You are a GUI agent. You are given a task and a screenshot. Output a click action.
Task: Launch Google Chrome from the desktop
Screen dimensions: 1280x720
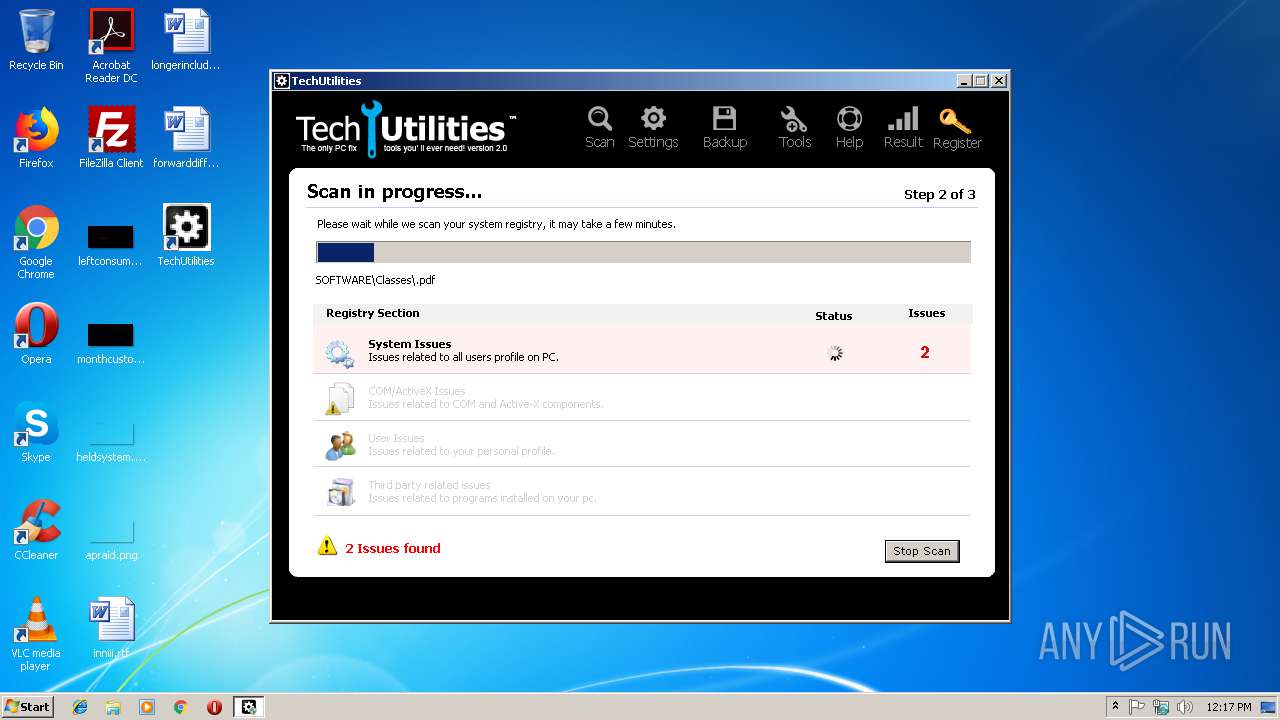pyautogui.click(x=36, y=242)
